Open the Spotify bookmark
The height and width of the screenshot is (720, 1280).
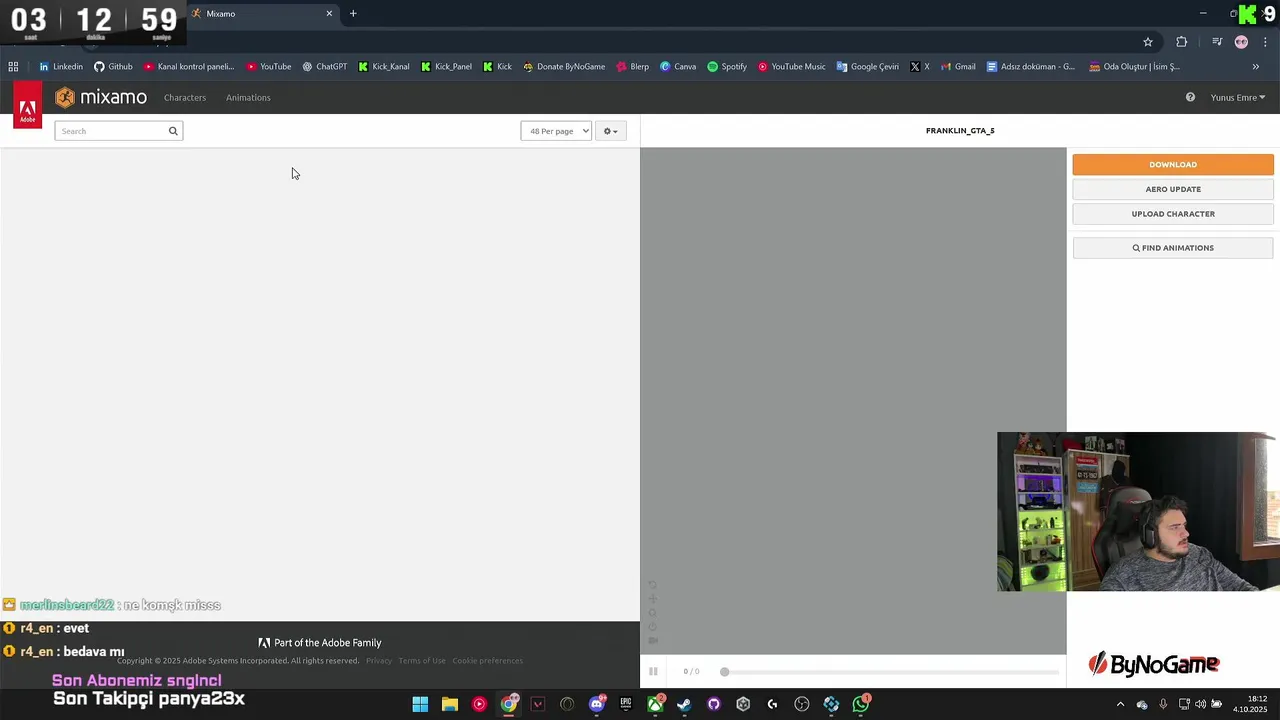click(727, 67)
